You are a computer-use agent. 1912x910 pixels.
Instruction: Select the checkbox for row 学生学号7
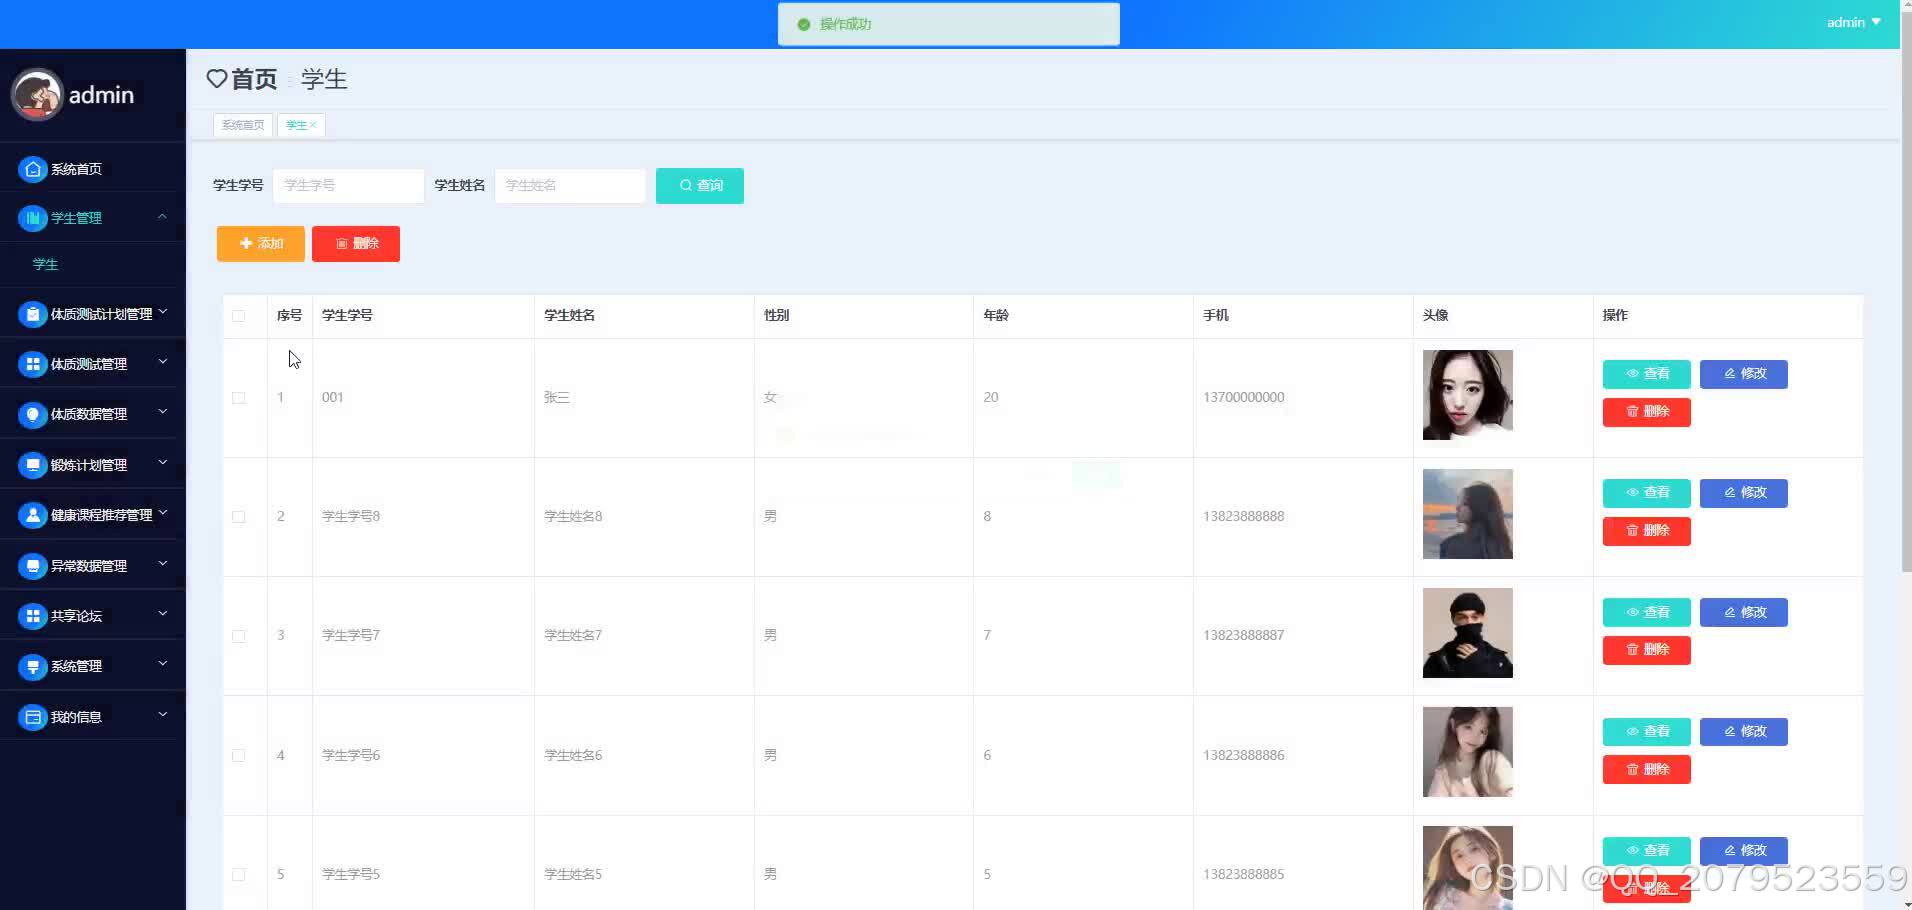tap(238, 636)
